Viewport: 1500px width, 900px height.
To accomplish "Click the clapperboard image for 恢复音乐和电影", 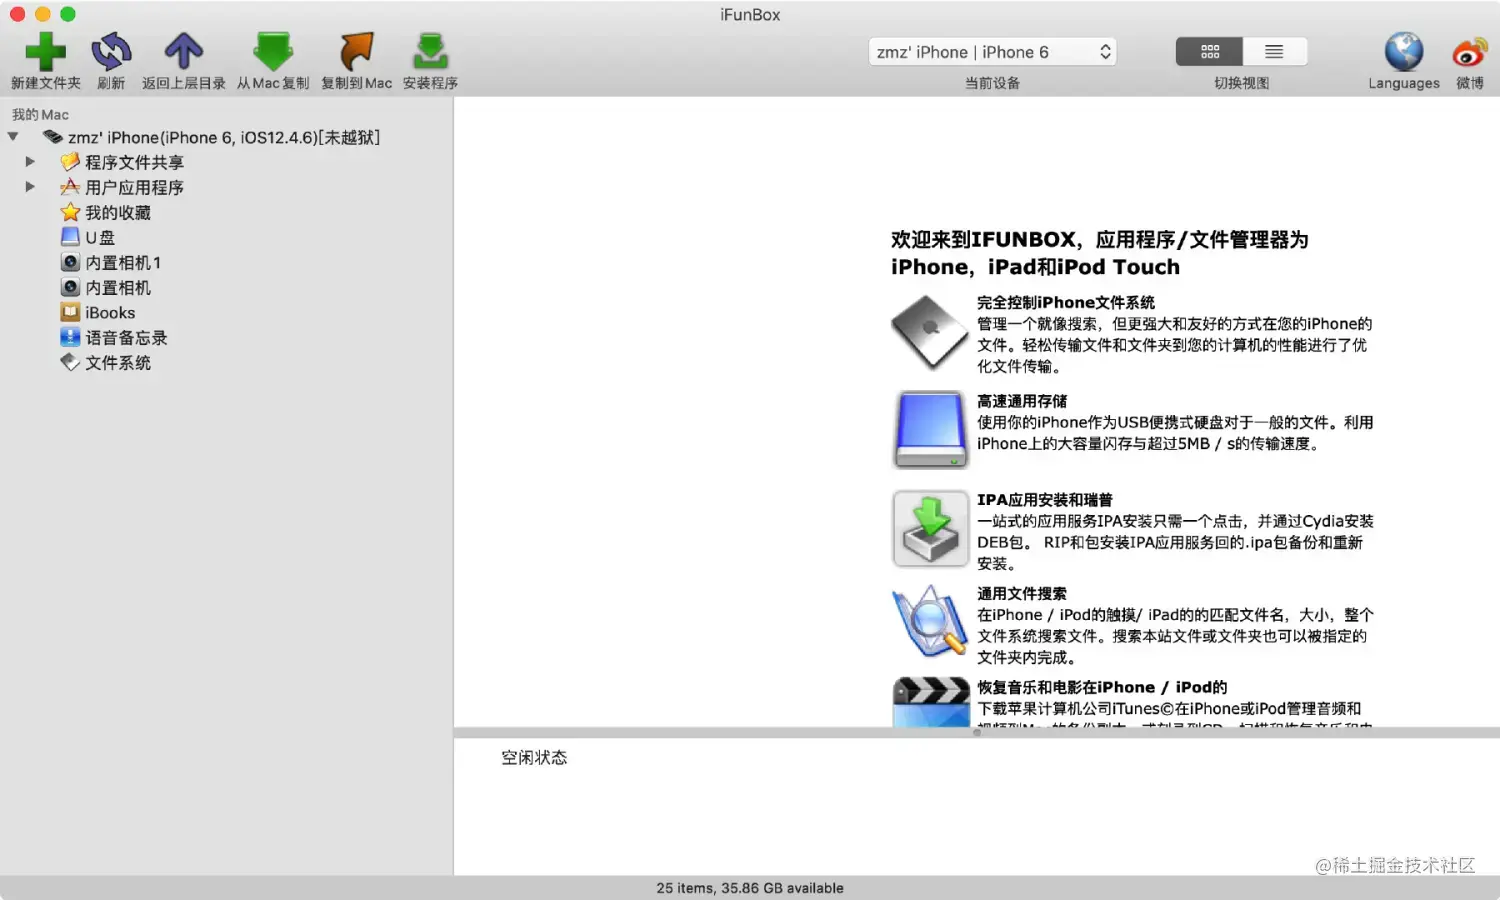I will point(930,702).
